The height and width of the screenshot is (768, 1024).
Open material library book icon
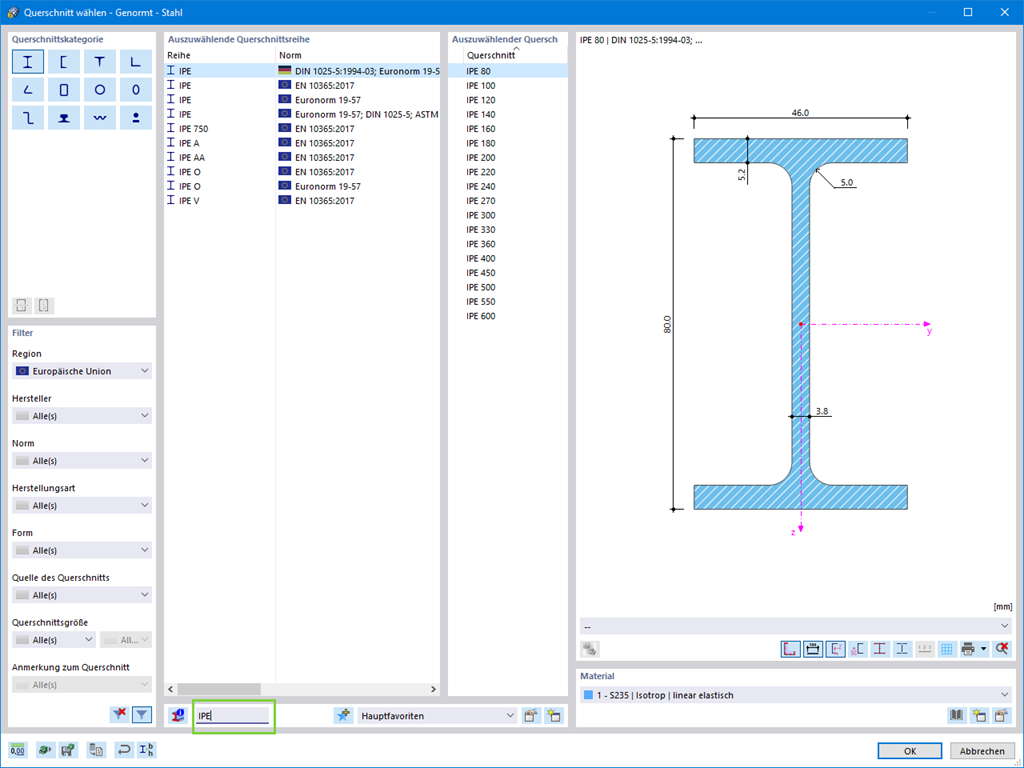pos(957,716)
